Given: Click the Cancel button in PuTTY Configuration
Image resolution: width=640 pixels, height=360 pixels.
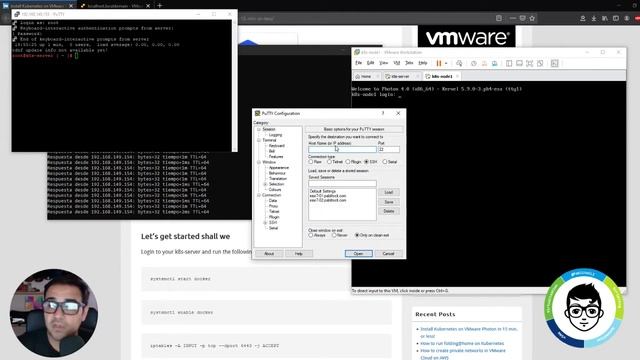Looking at the screenshot, I should pyautogui.click(x=388, y=254).
